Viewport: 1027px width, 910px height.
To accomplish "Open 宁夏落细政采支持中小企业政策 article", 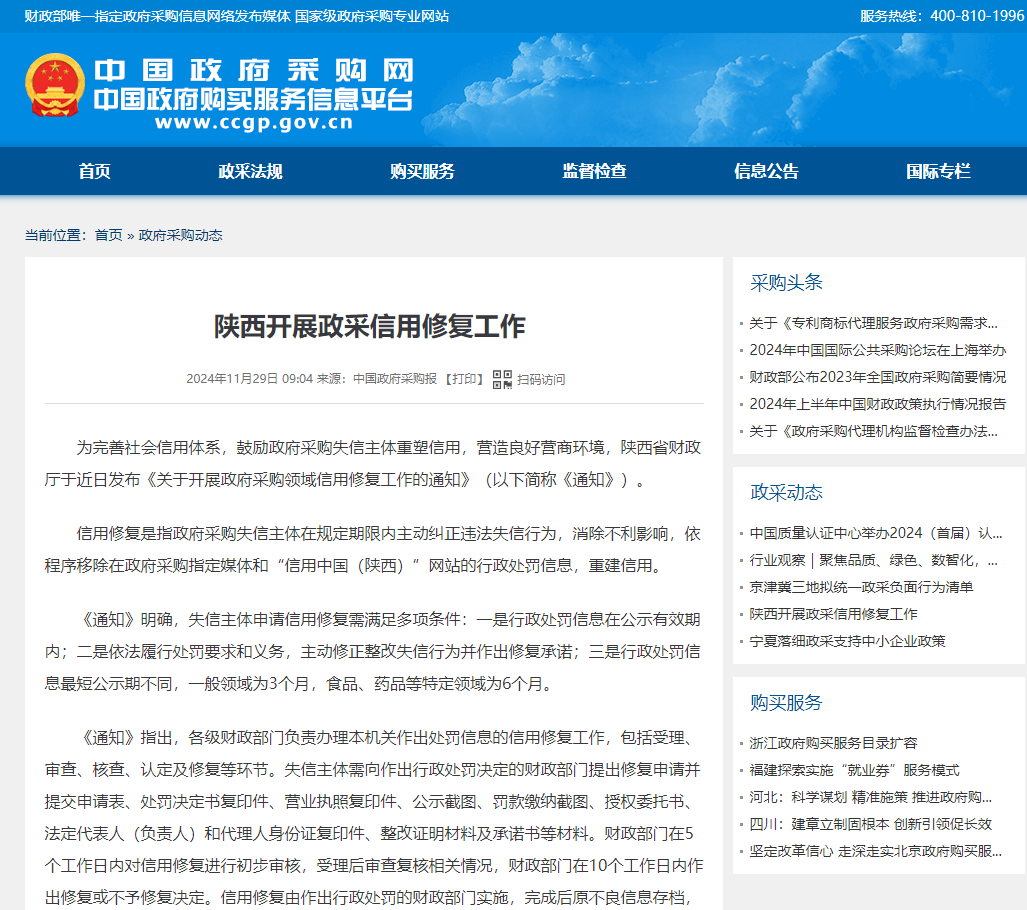I will point(848,641).
